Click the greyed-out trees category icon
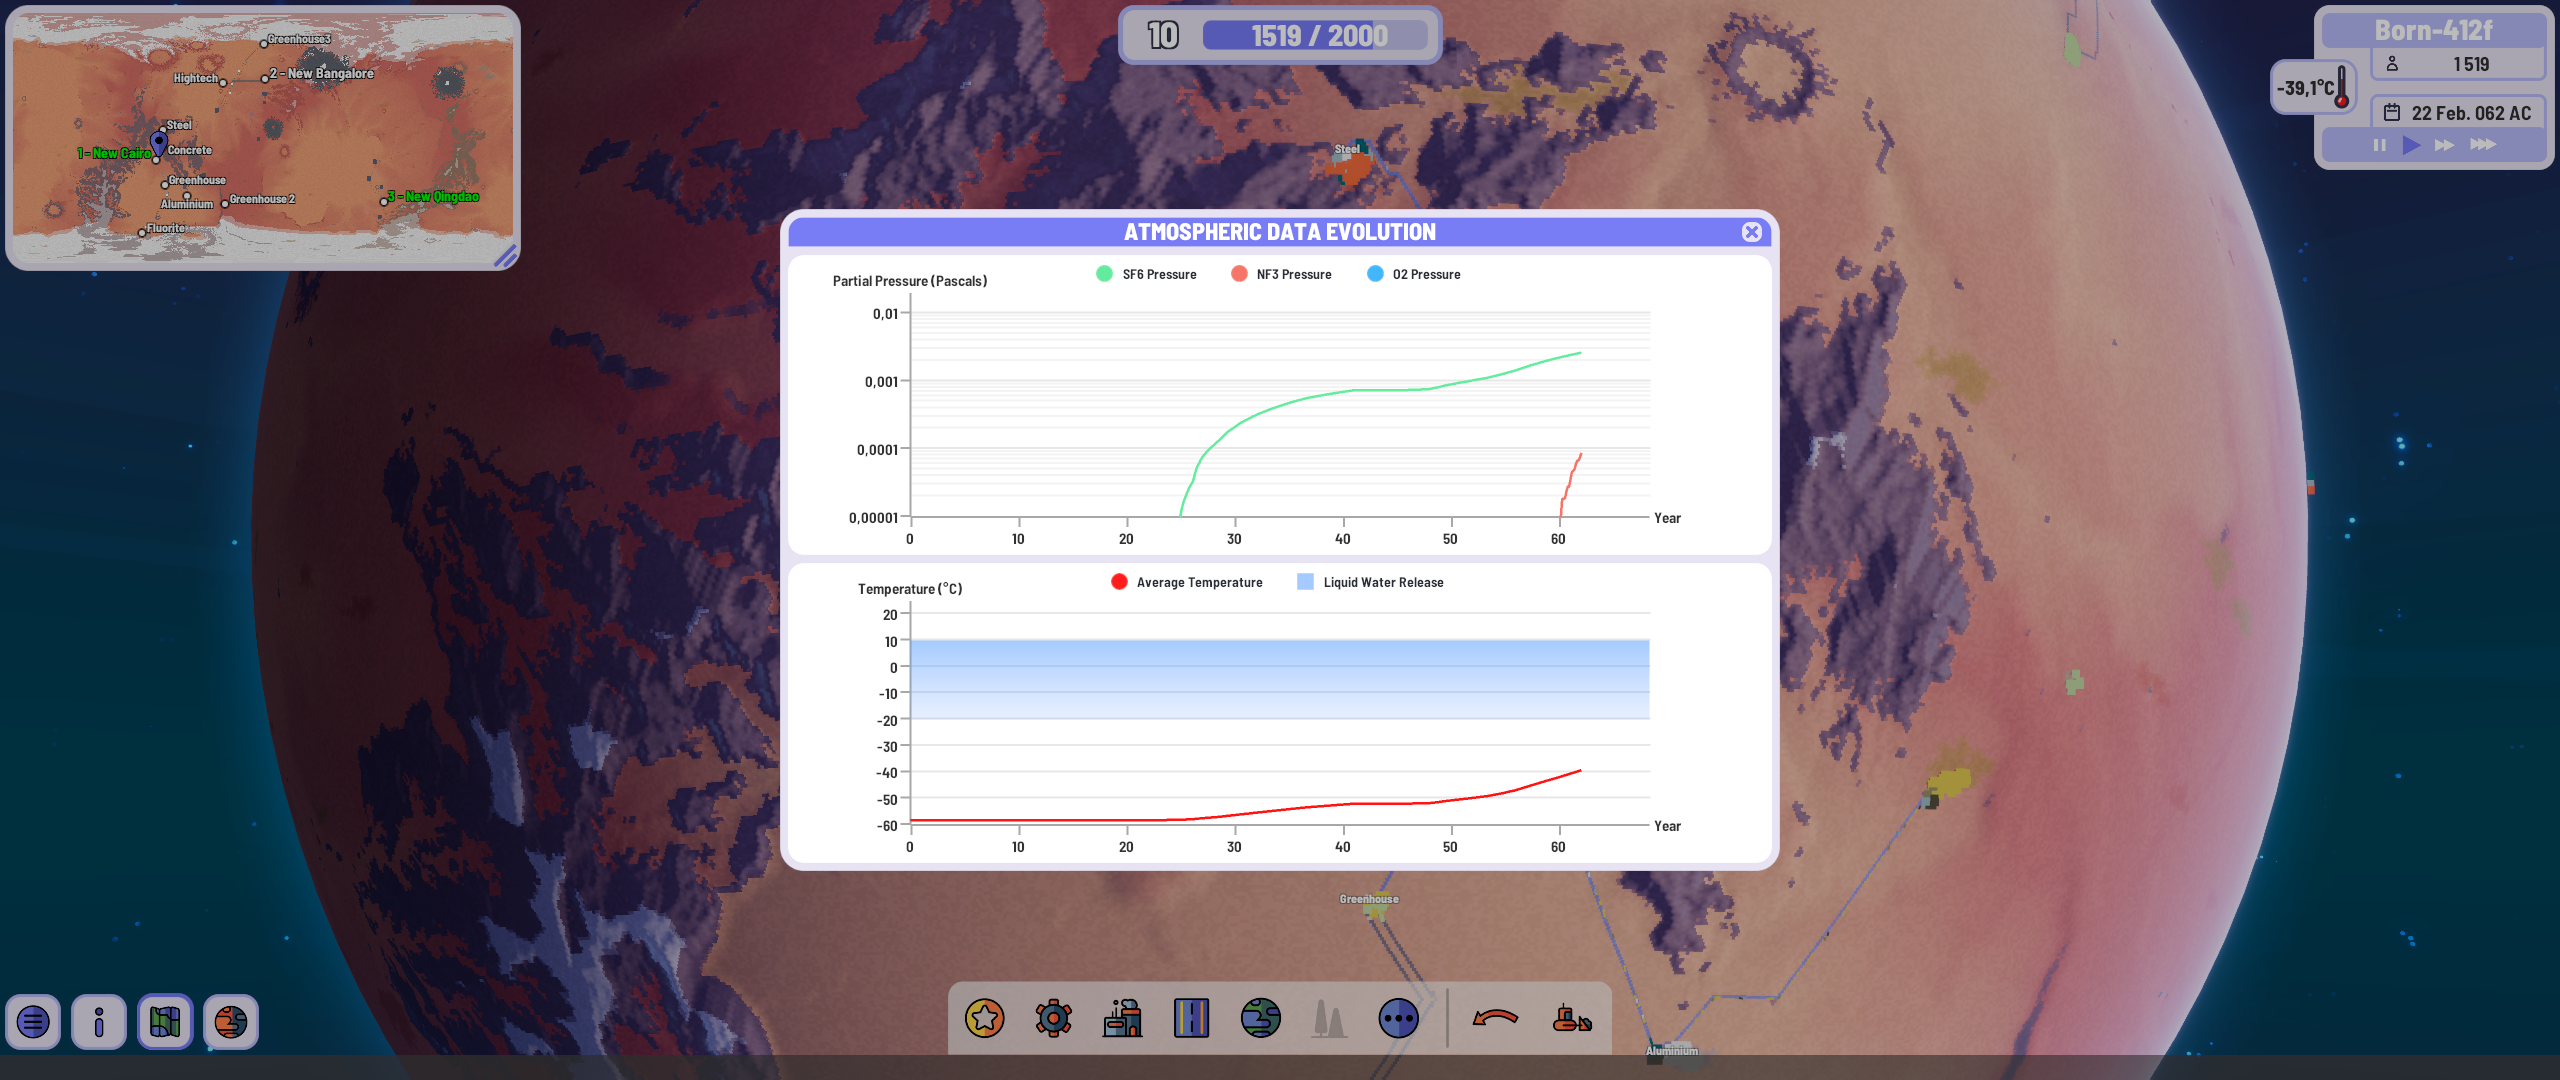Viewport: 2560px width, 1080px height. click(1329, 1019)
